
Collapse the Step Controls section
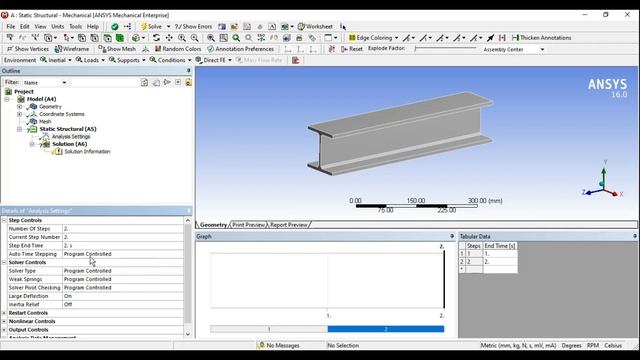tap(4, 220)
